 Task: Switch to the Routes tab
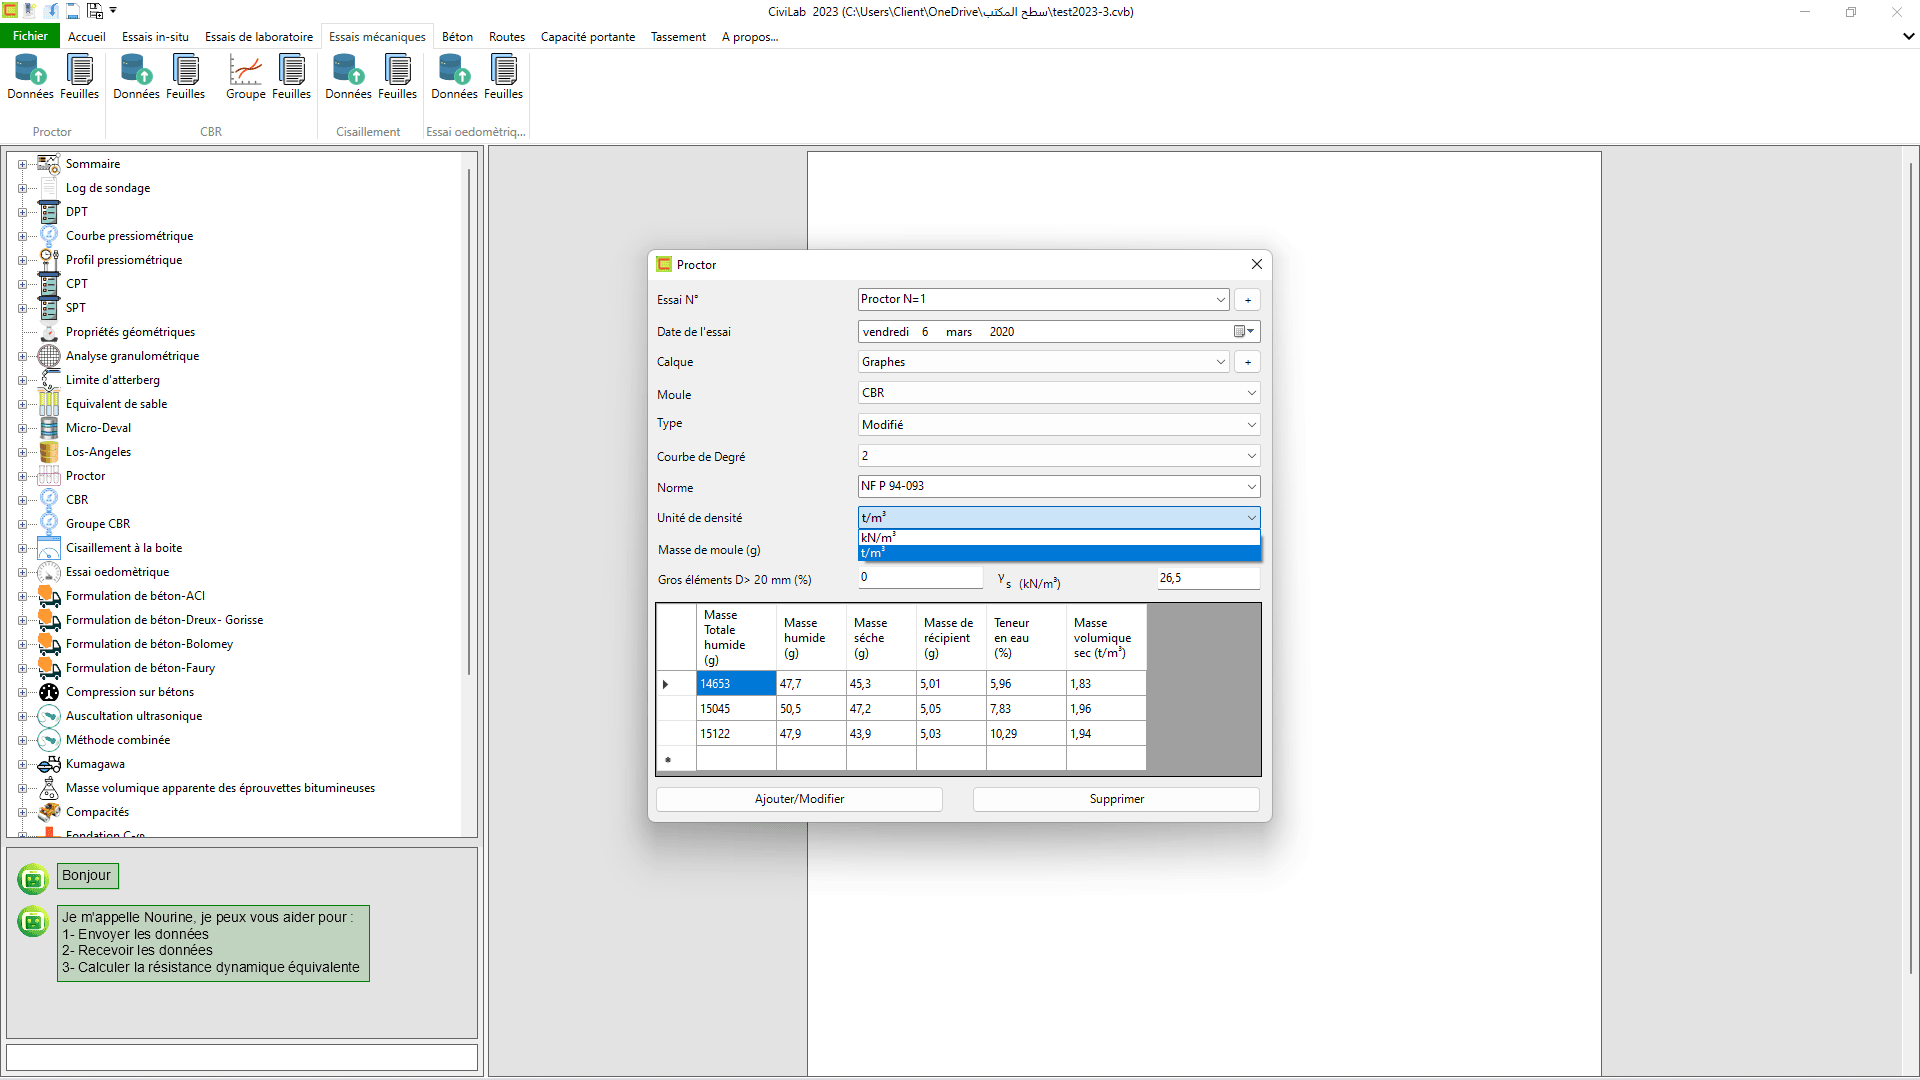click(507, 37)
